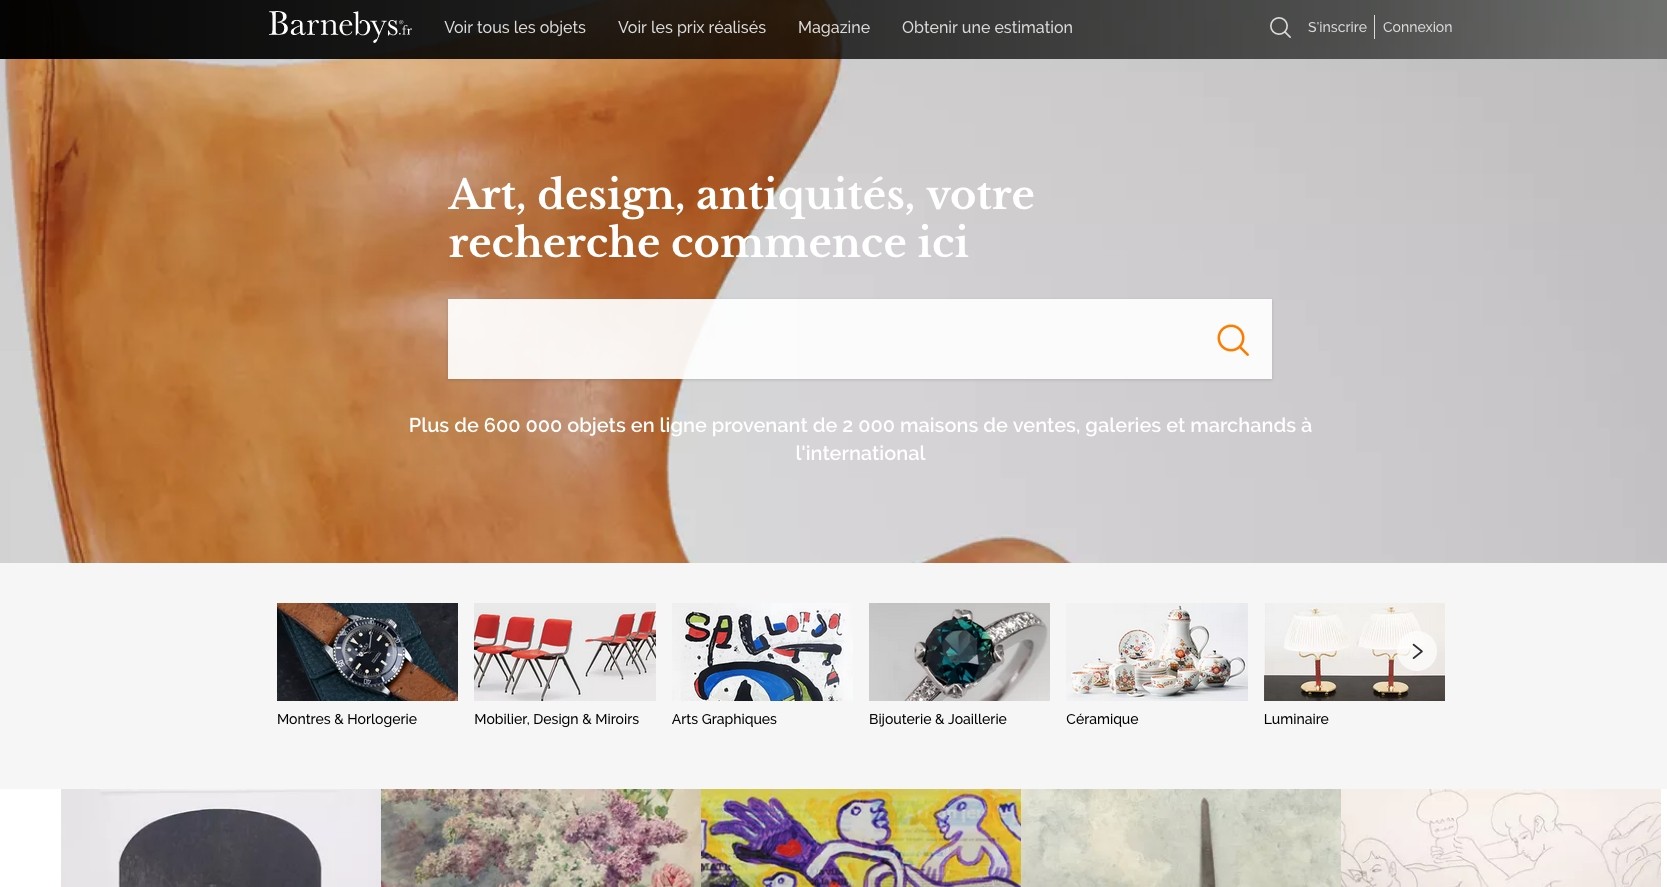1667x887 pixels.
Task: Click the Barnebys.fr logo
Action: click(x=340, y=25)
